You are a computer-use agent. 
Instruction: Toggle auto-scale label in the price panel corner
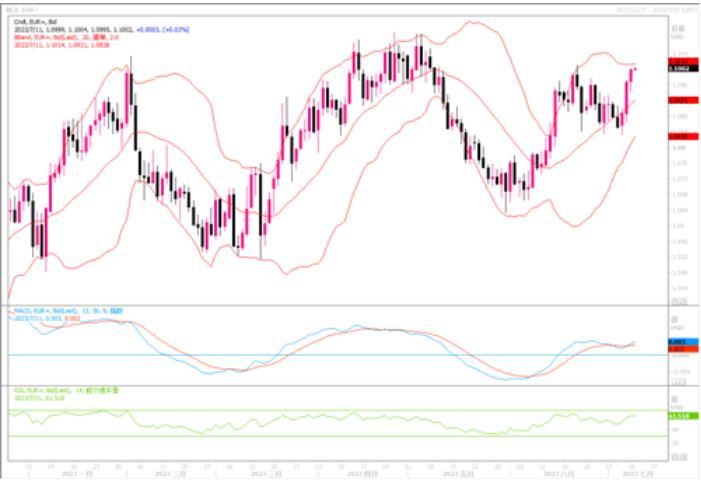pyautogui.click(x=679, y=298)
